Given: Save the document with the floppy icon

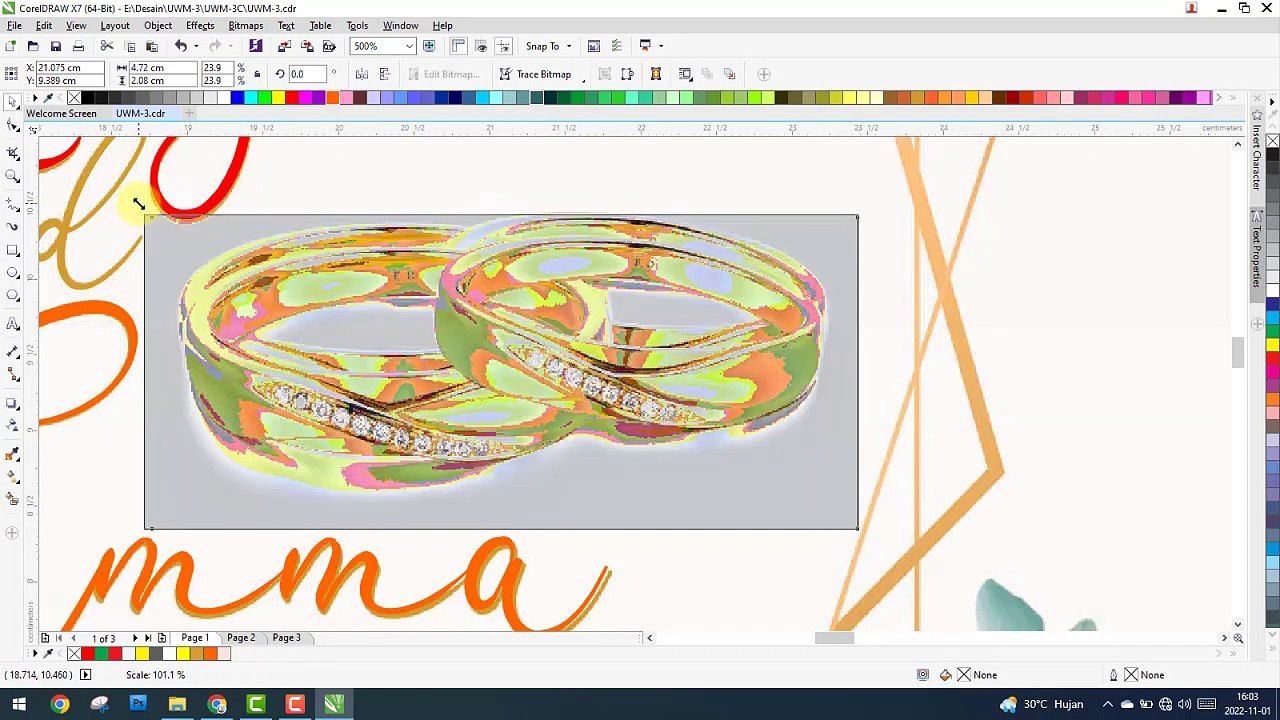Looking at the screenshot, I should pyautogui.click(x=56, y=46).
